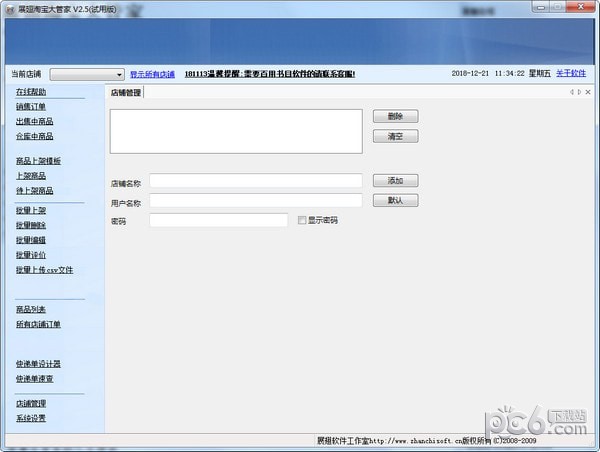Click the tab scroll left arrow

572,92
